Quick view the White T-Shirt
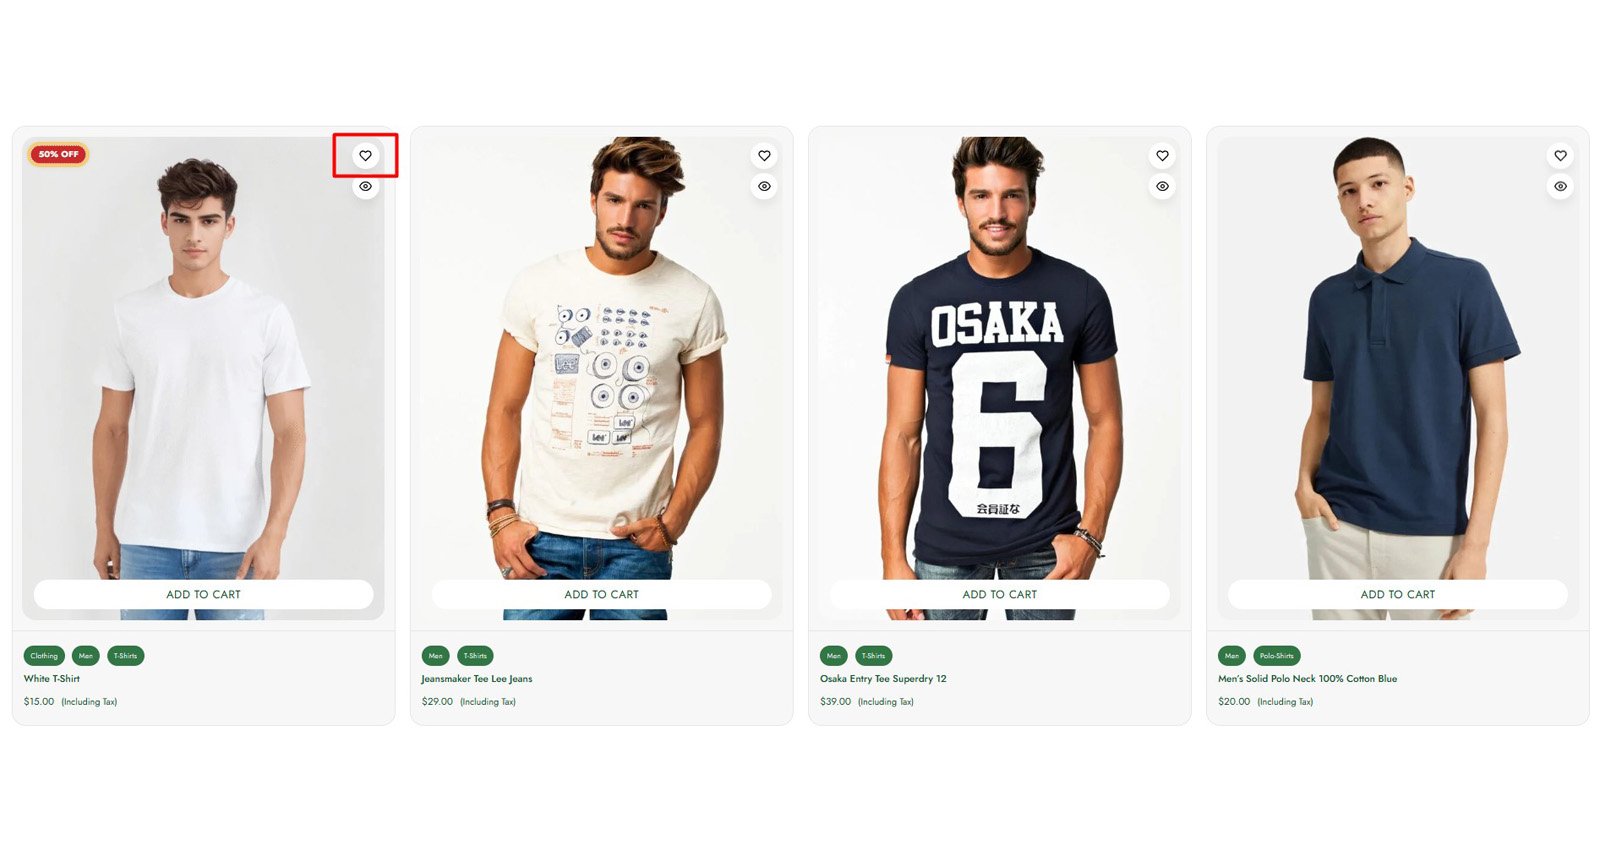This screenshot has width=1600, height=850. click(x=365, y=186)
